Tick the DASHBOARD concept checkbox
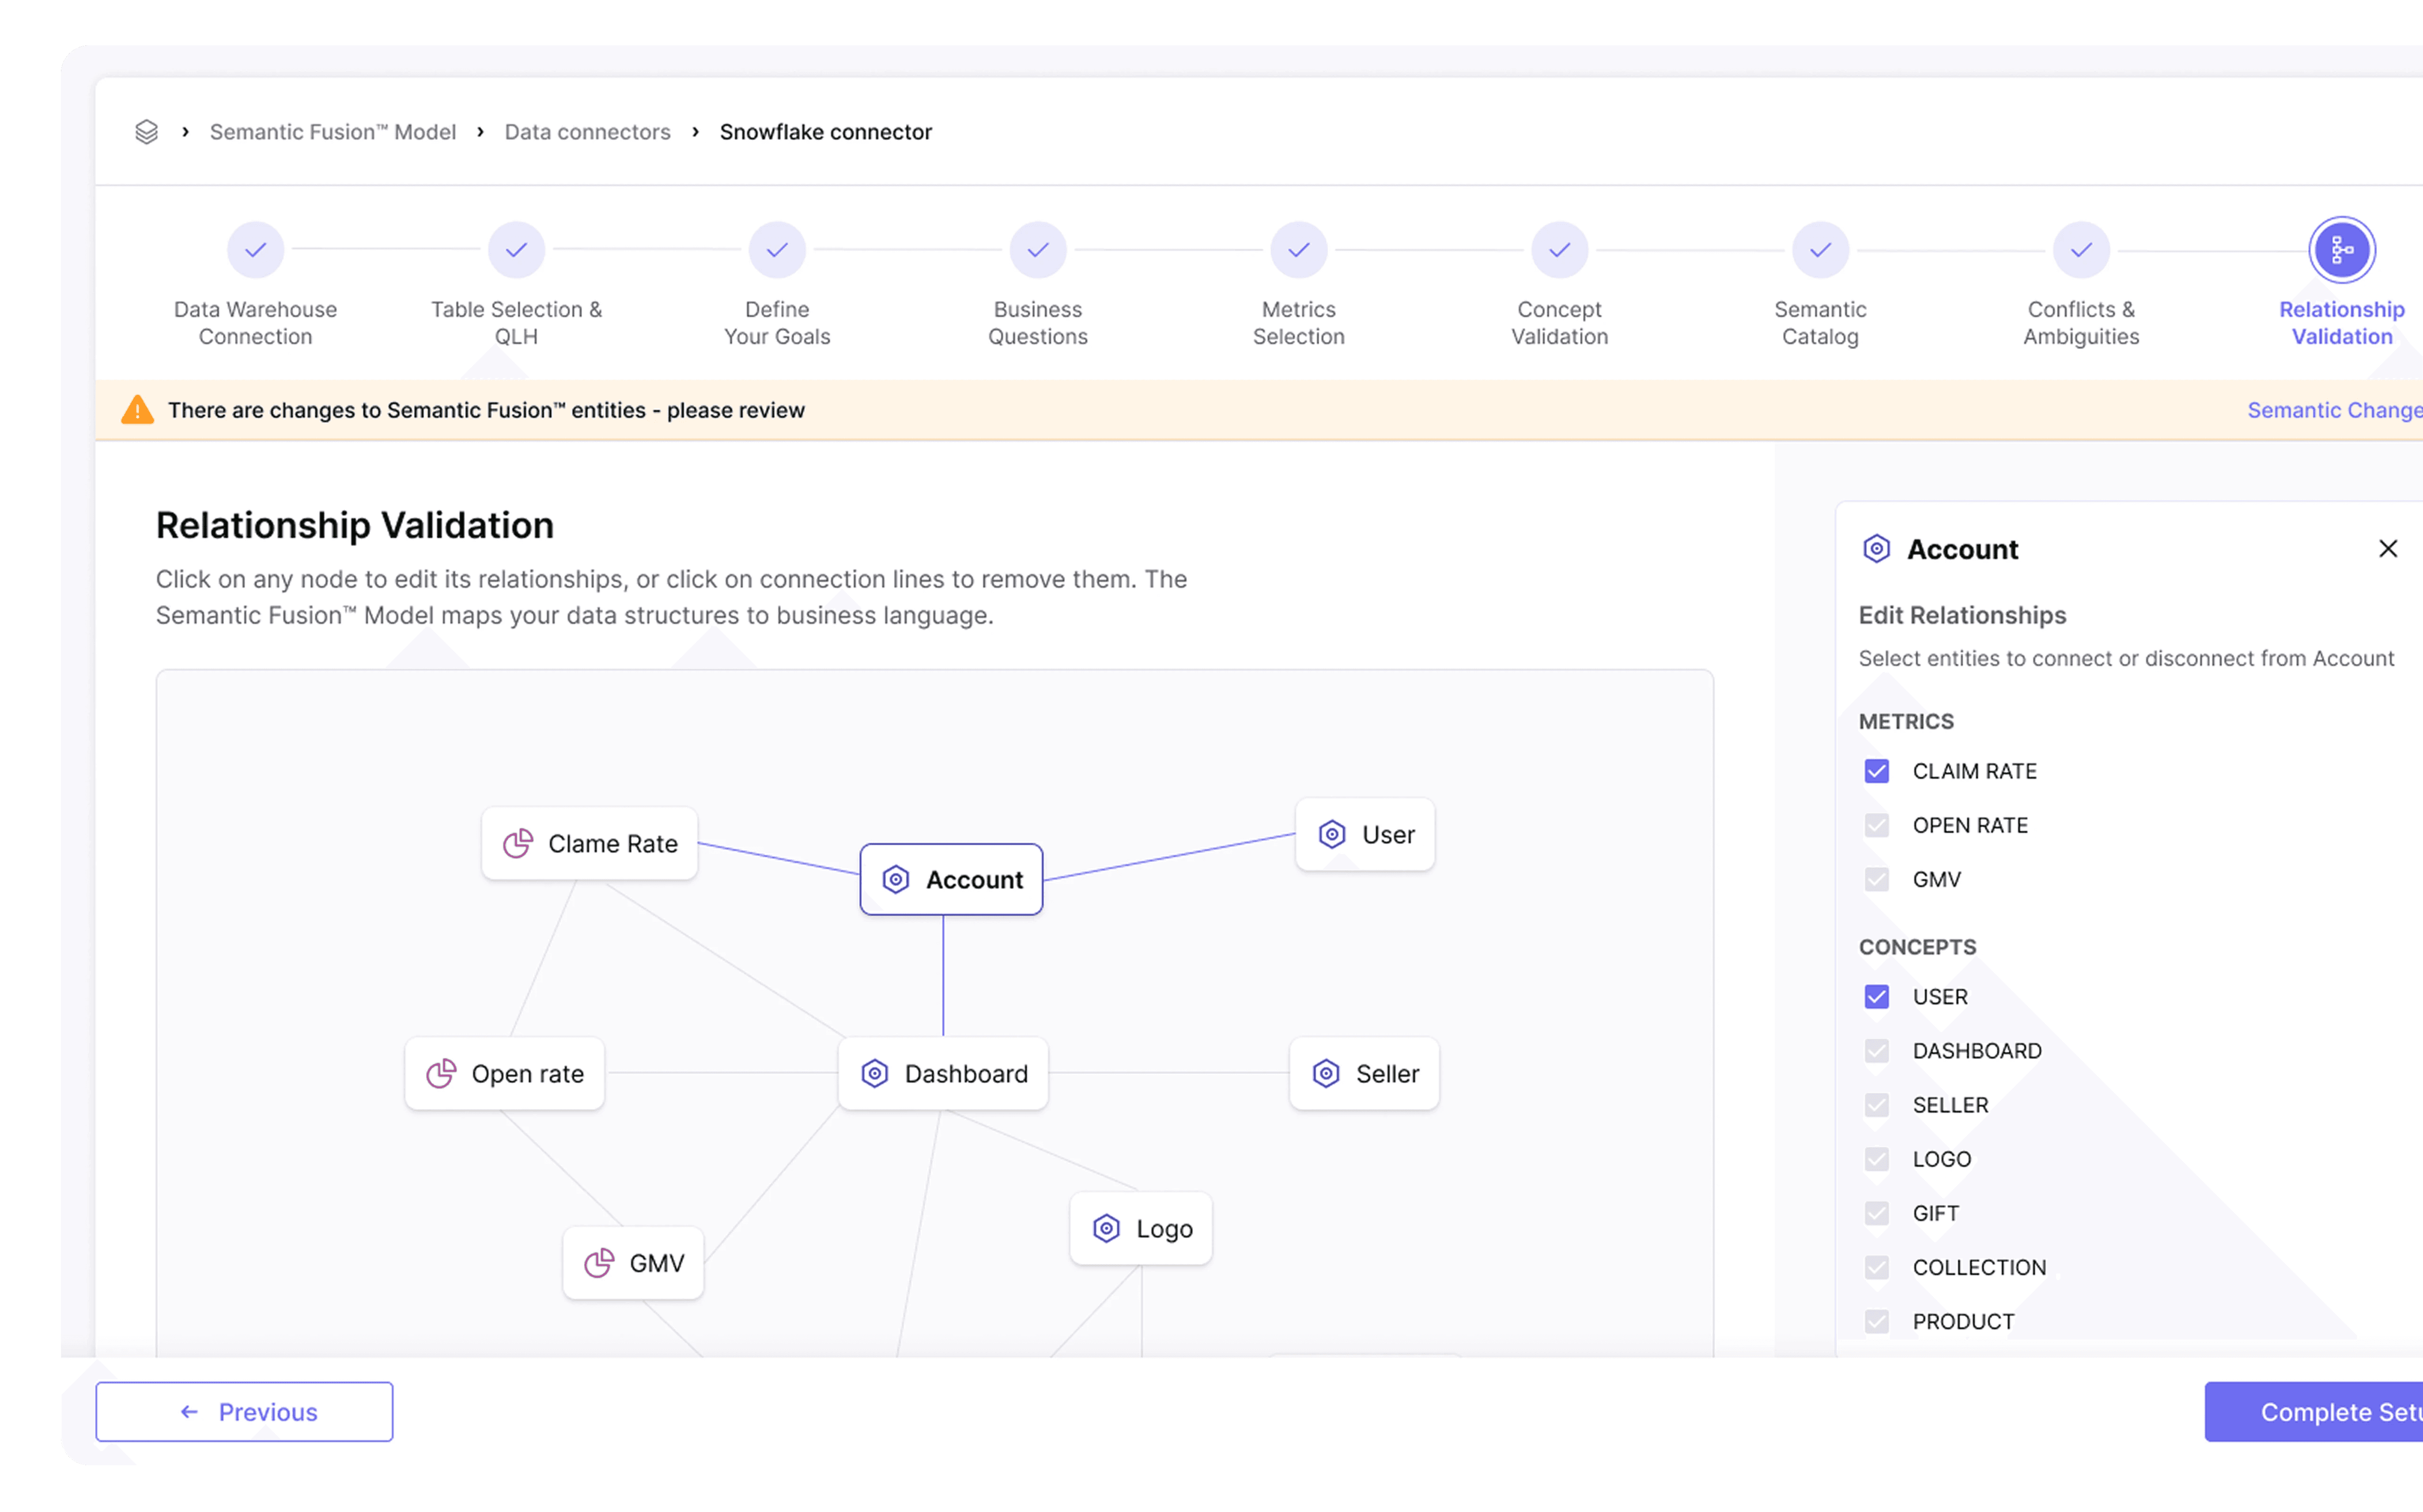This screenshot has height=1512, width=2423. pos(1876,1051)
